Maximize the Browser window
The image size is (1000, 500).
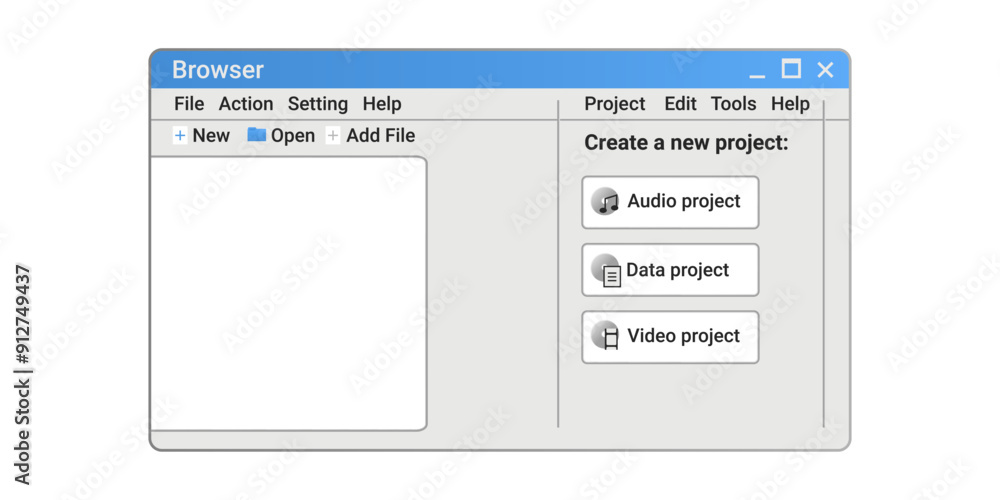(x=791, y=69)
